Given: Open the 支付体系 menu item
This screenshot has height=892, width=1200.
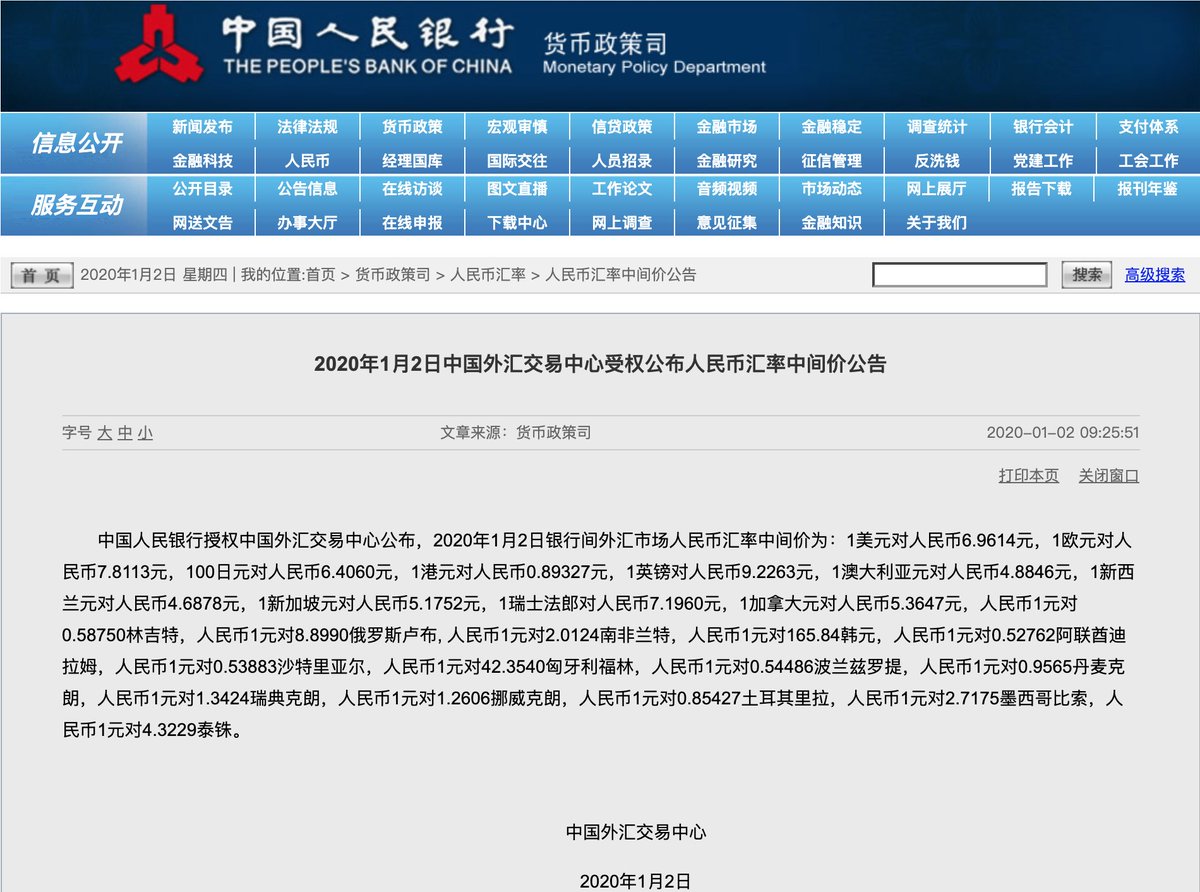Looking at the screenshot, I should tap(1148, 127).
